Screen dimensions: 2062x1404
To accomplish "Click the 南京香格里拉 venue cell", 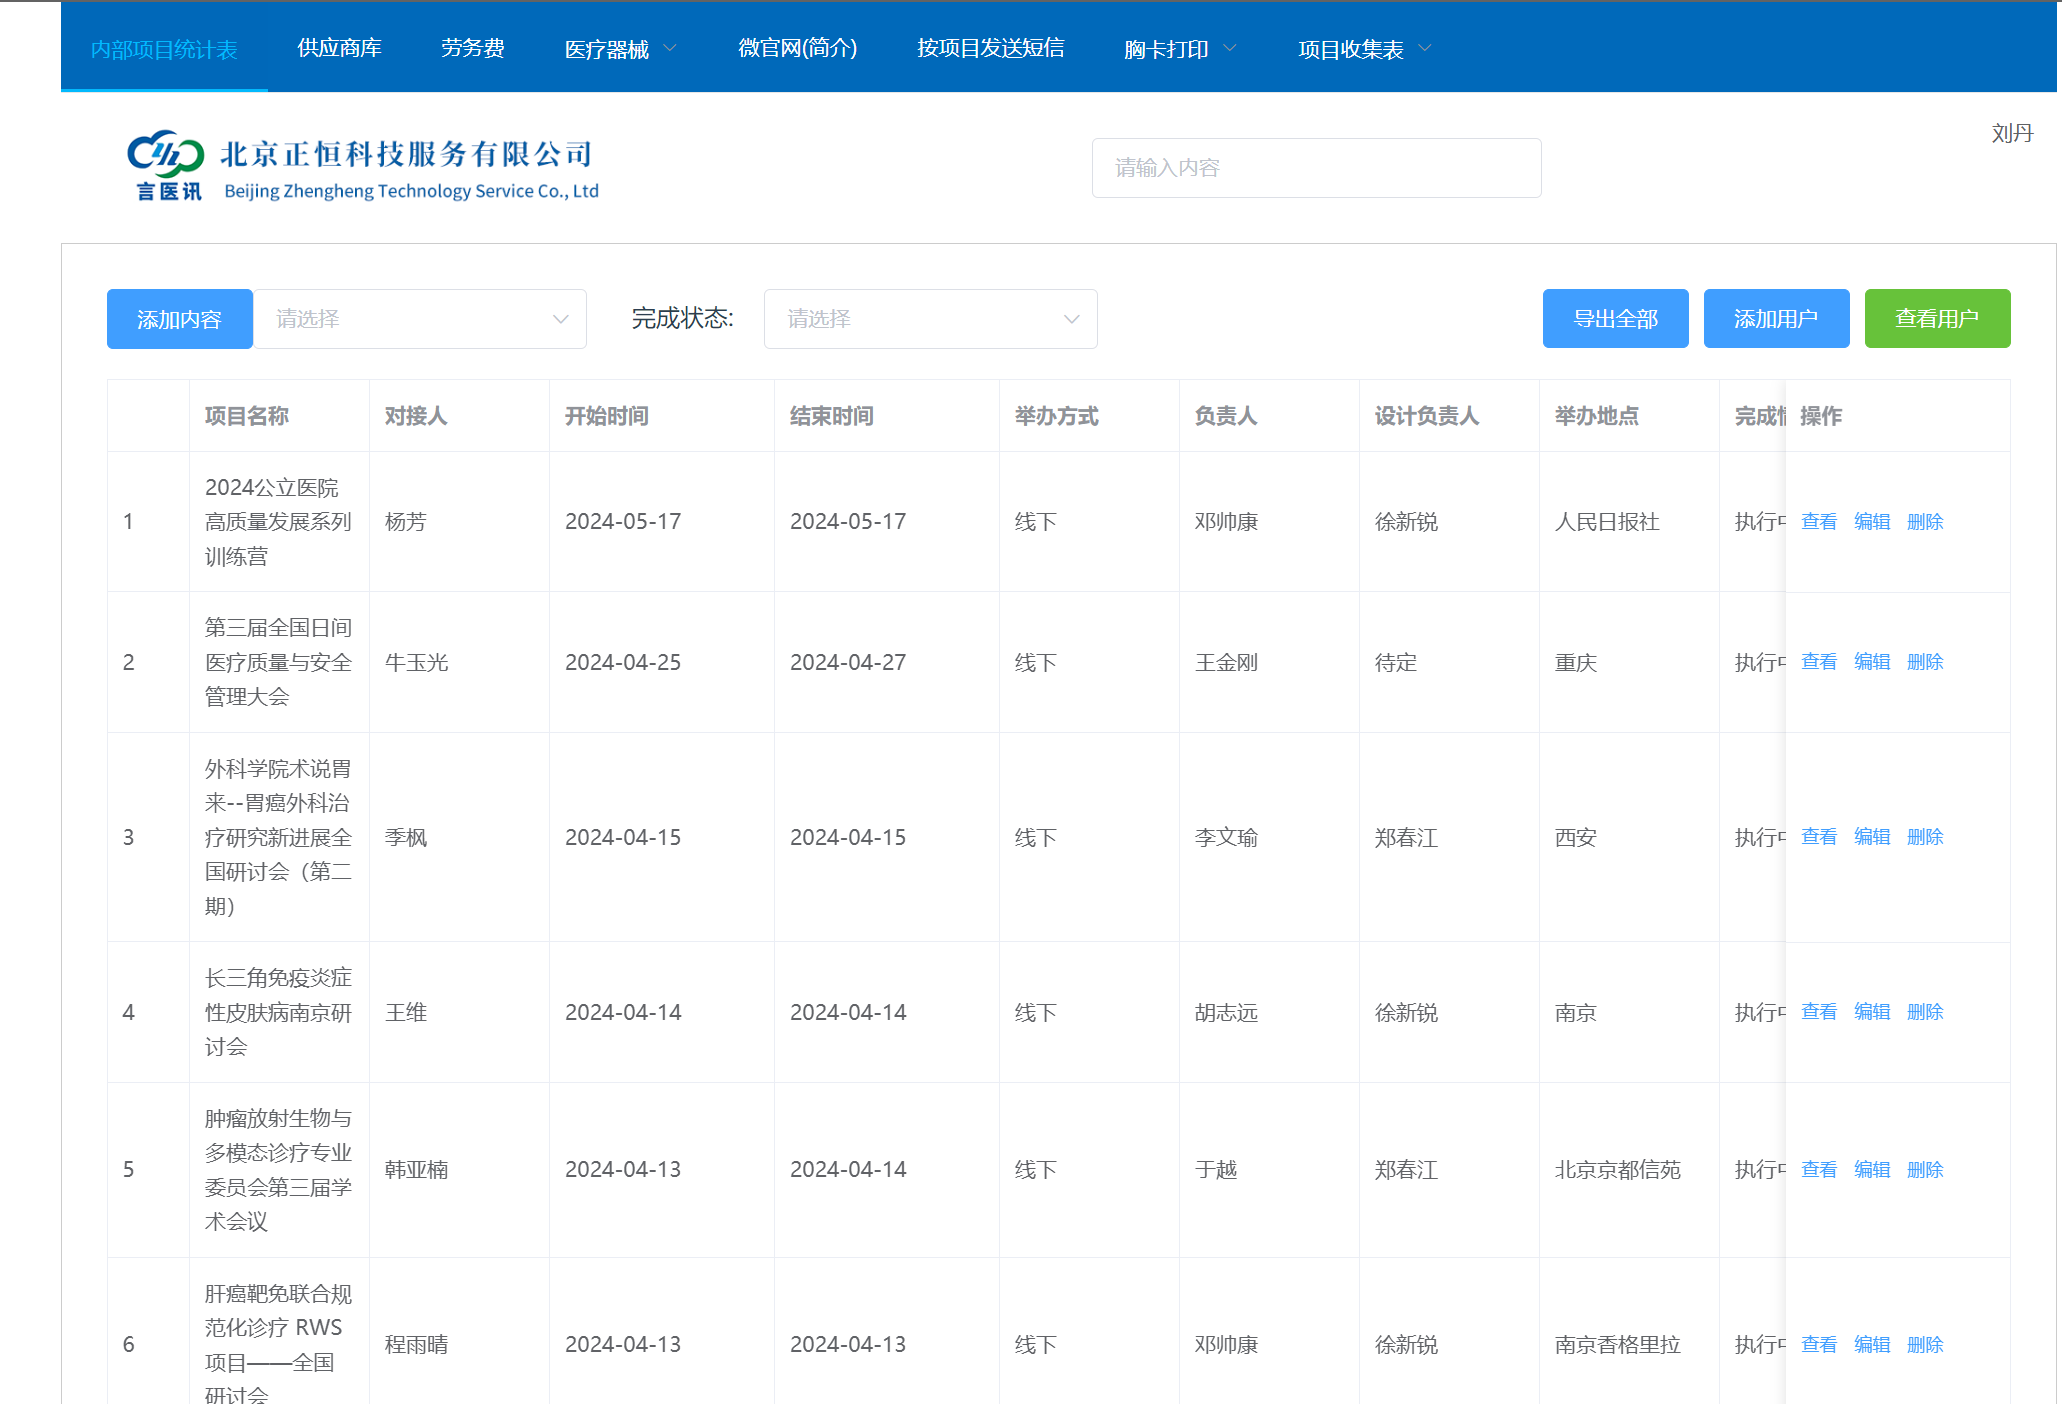I will click(1617, 1345).
